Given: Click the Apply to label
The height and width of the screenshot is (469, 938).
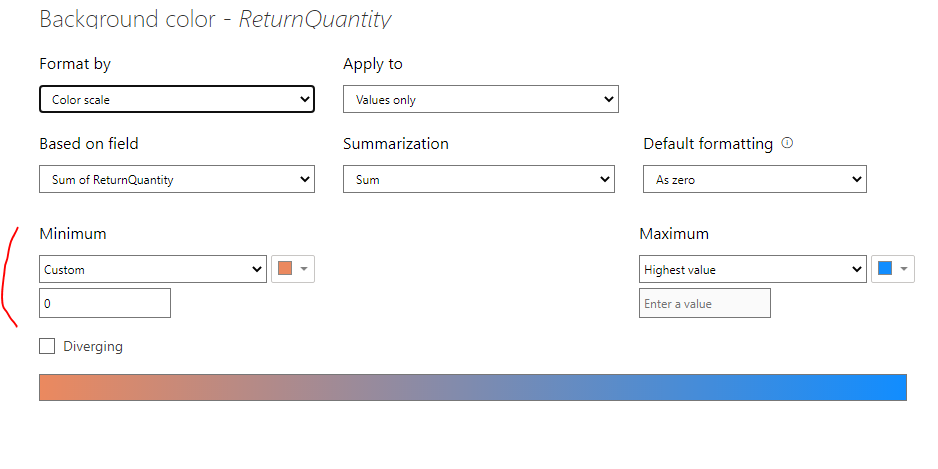Looking at the screenshot, I should pos(373,64).
